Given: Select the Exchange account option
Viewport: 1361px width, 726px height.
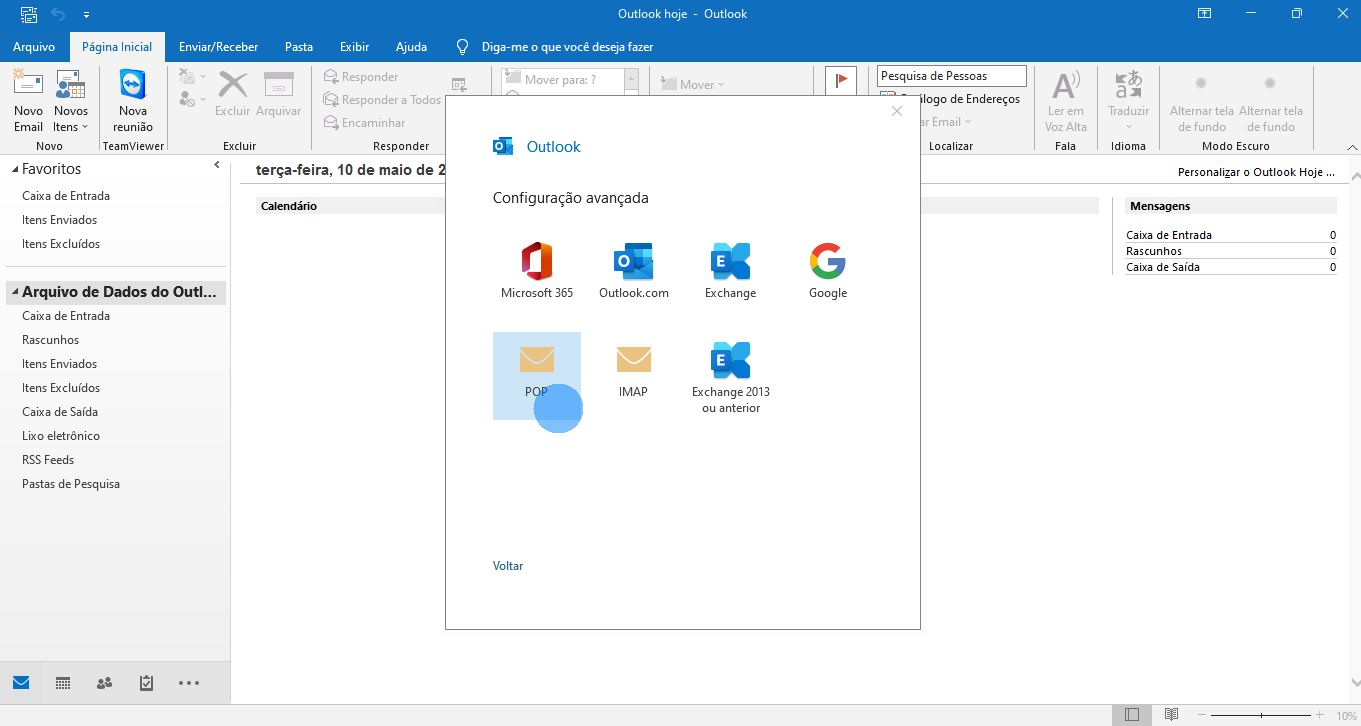Looking at the screenshot, I should (731, 270).
